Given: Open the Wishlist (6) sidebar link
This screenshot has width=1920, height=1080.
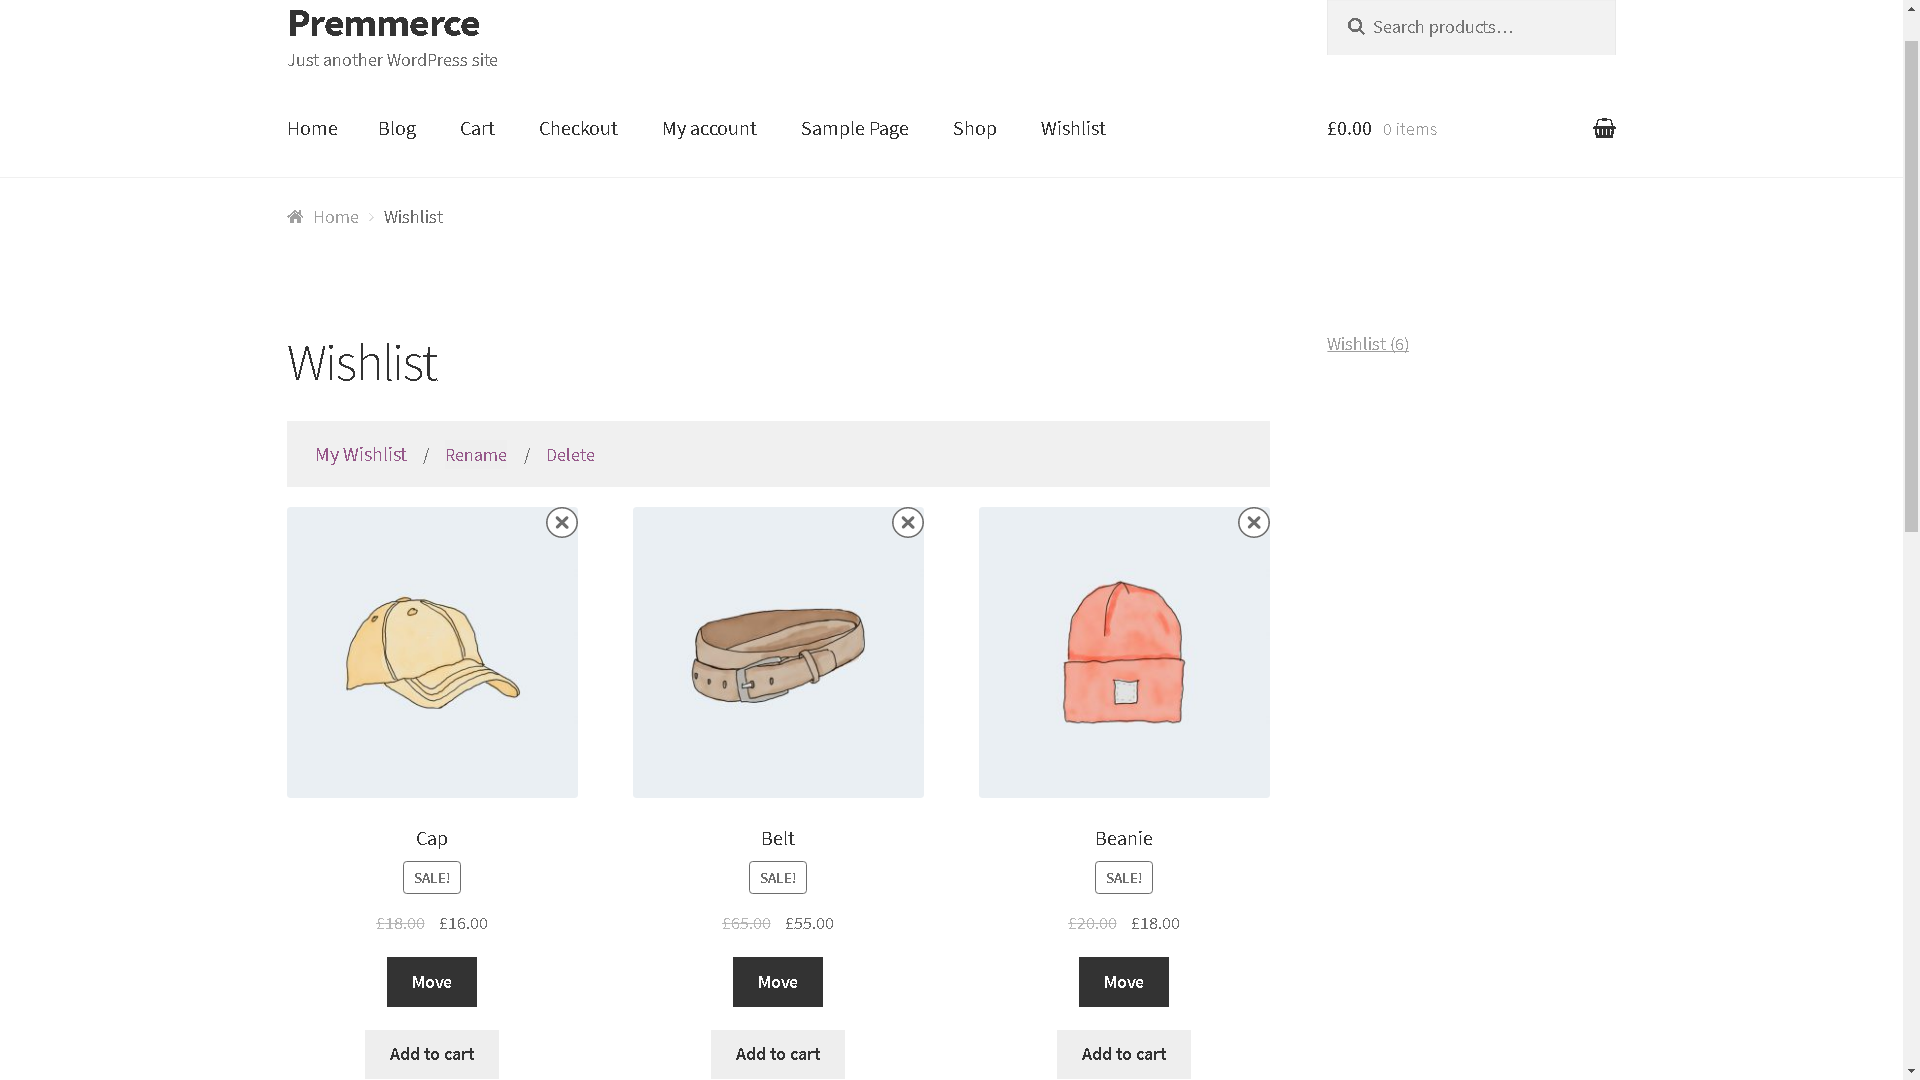Looking at the screenshot, I should click(x=1367, y=344).
